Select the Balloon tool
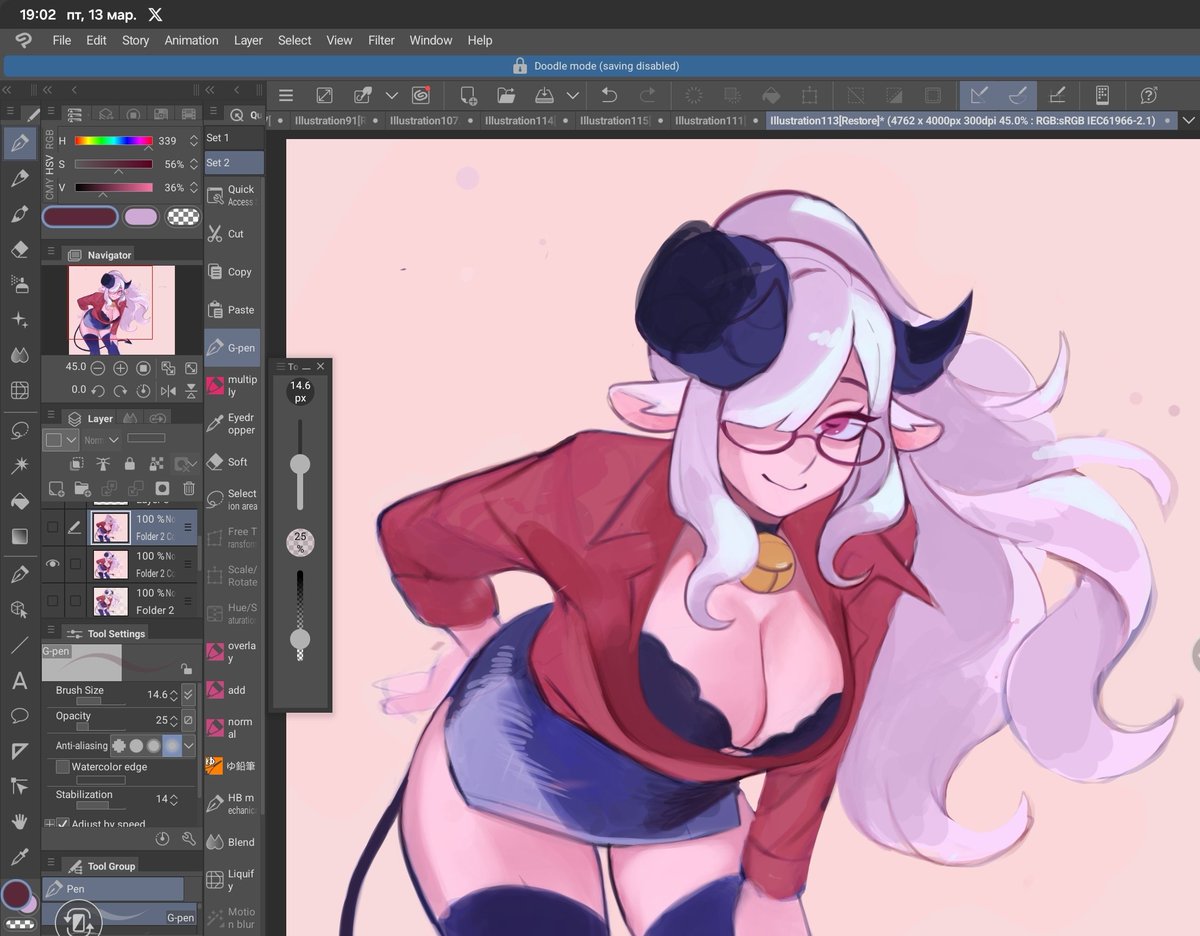 (x=19, y=716)
